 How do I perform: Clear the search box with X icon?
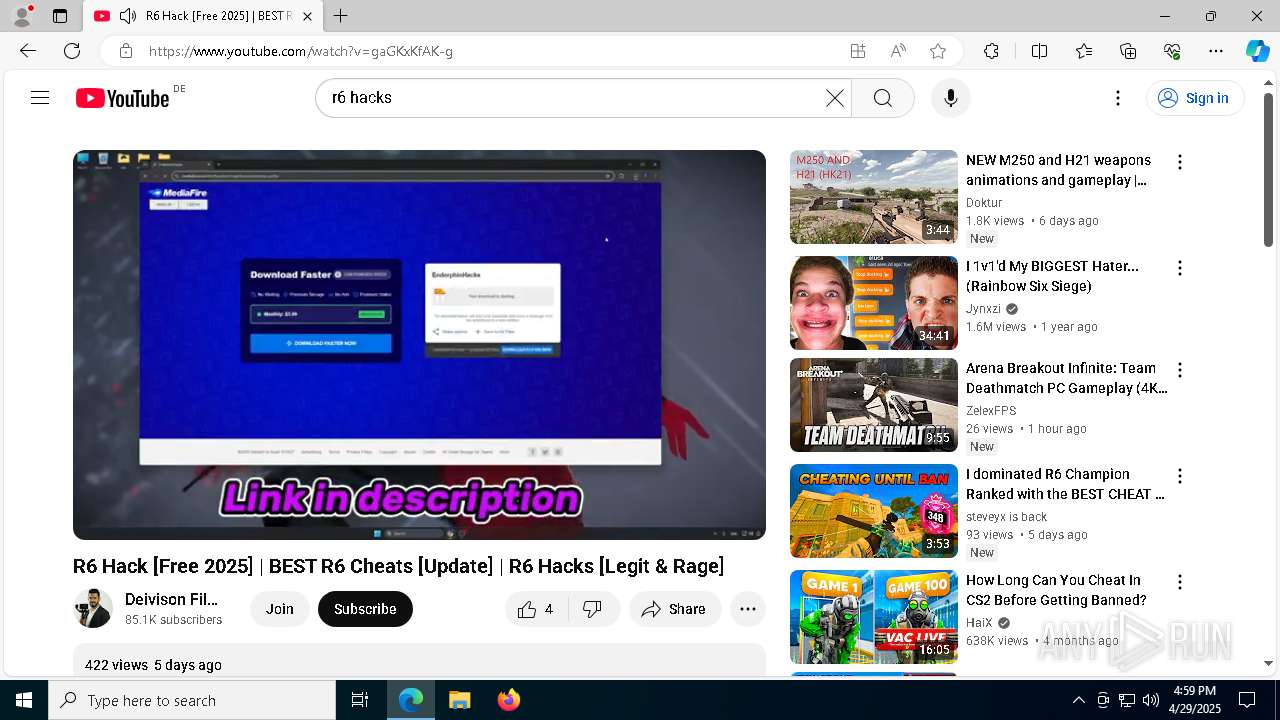(x=834, y=98)
